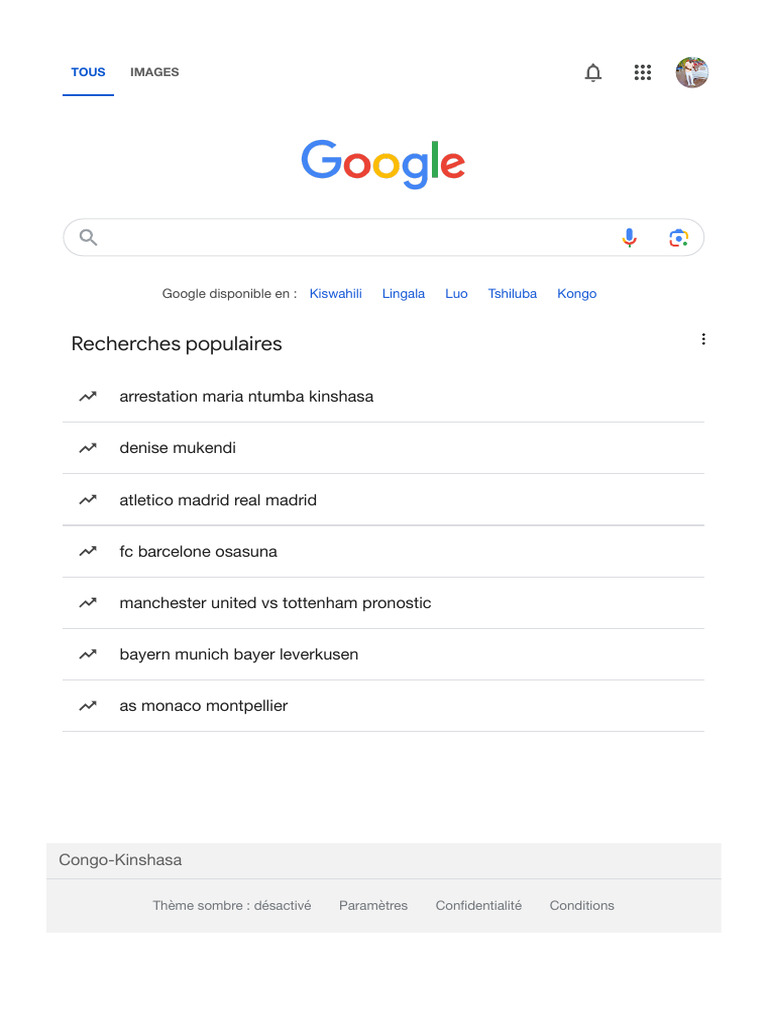
Task: Open Google Lens camera search
Action: 679,238
